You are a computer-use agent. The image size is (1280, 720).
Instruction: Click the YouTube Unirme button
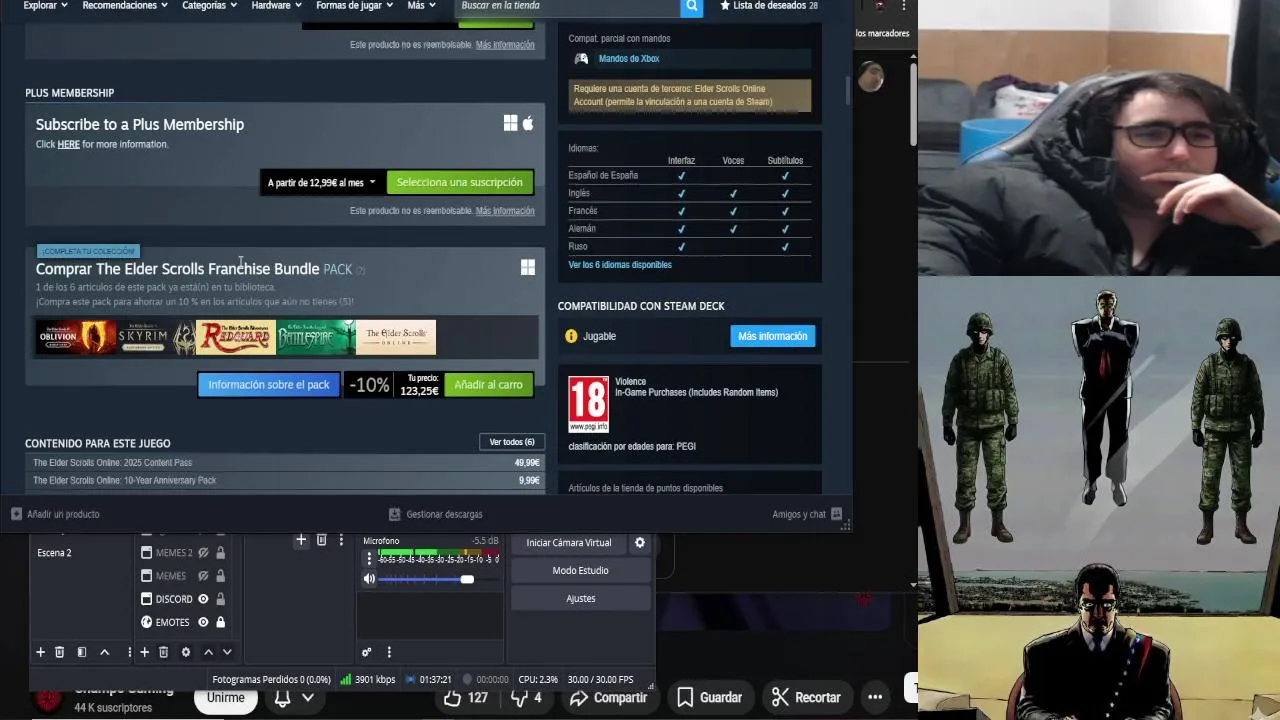point(226,697)
